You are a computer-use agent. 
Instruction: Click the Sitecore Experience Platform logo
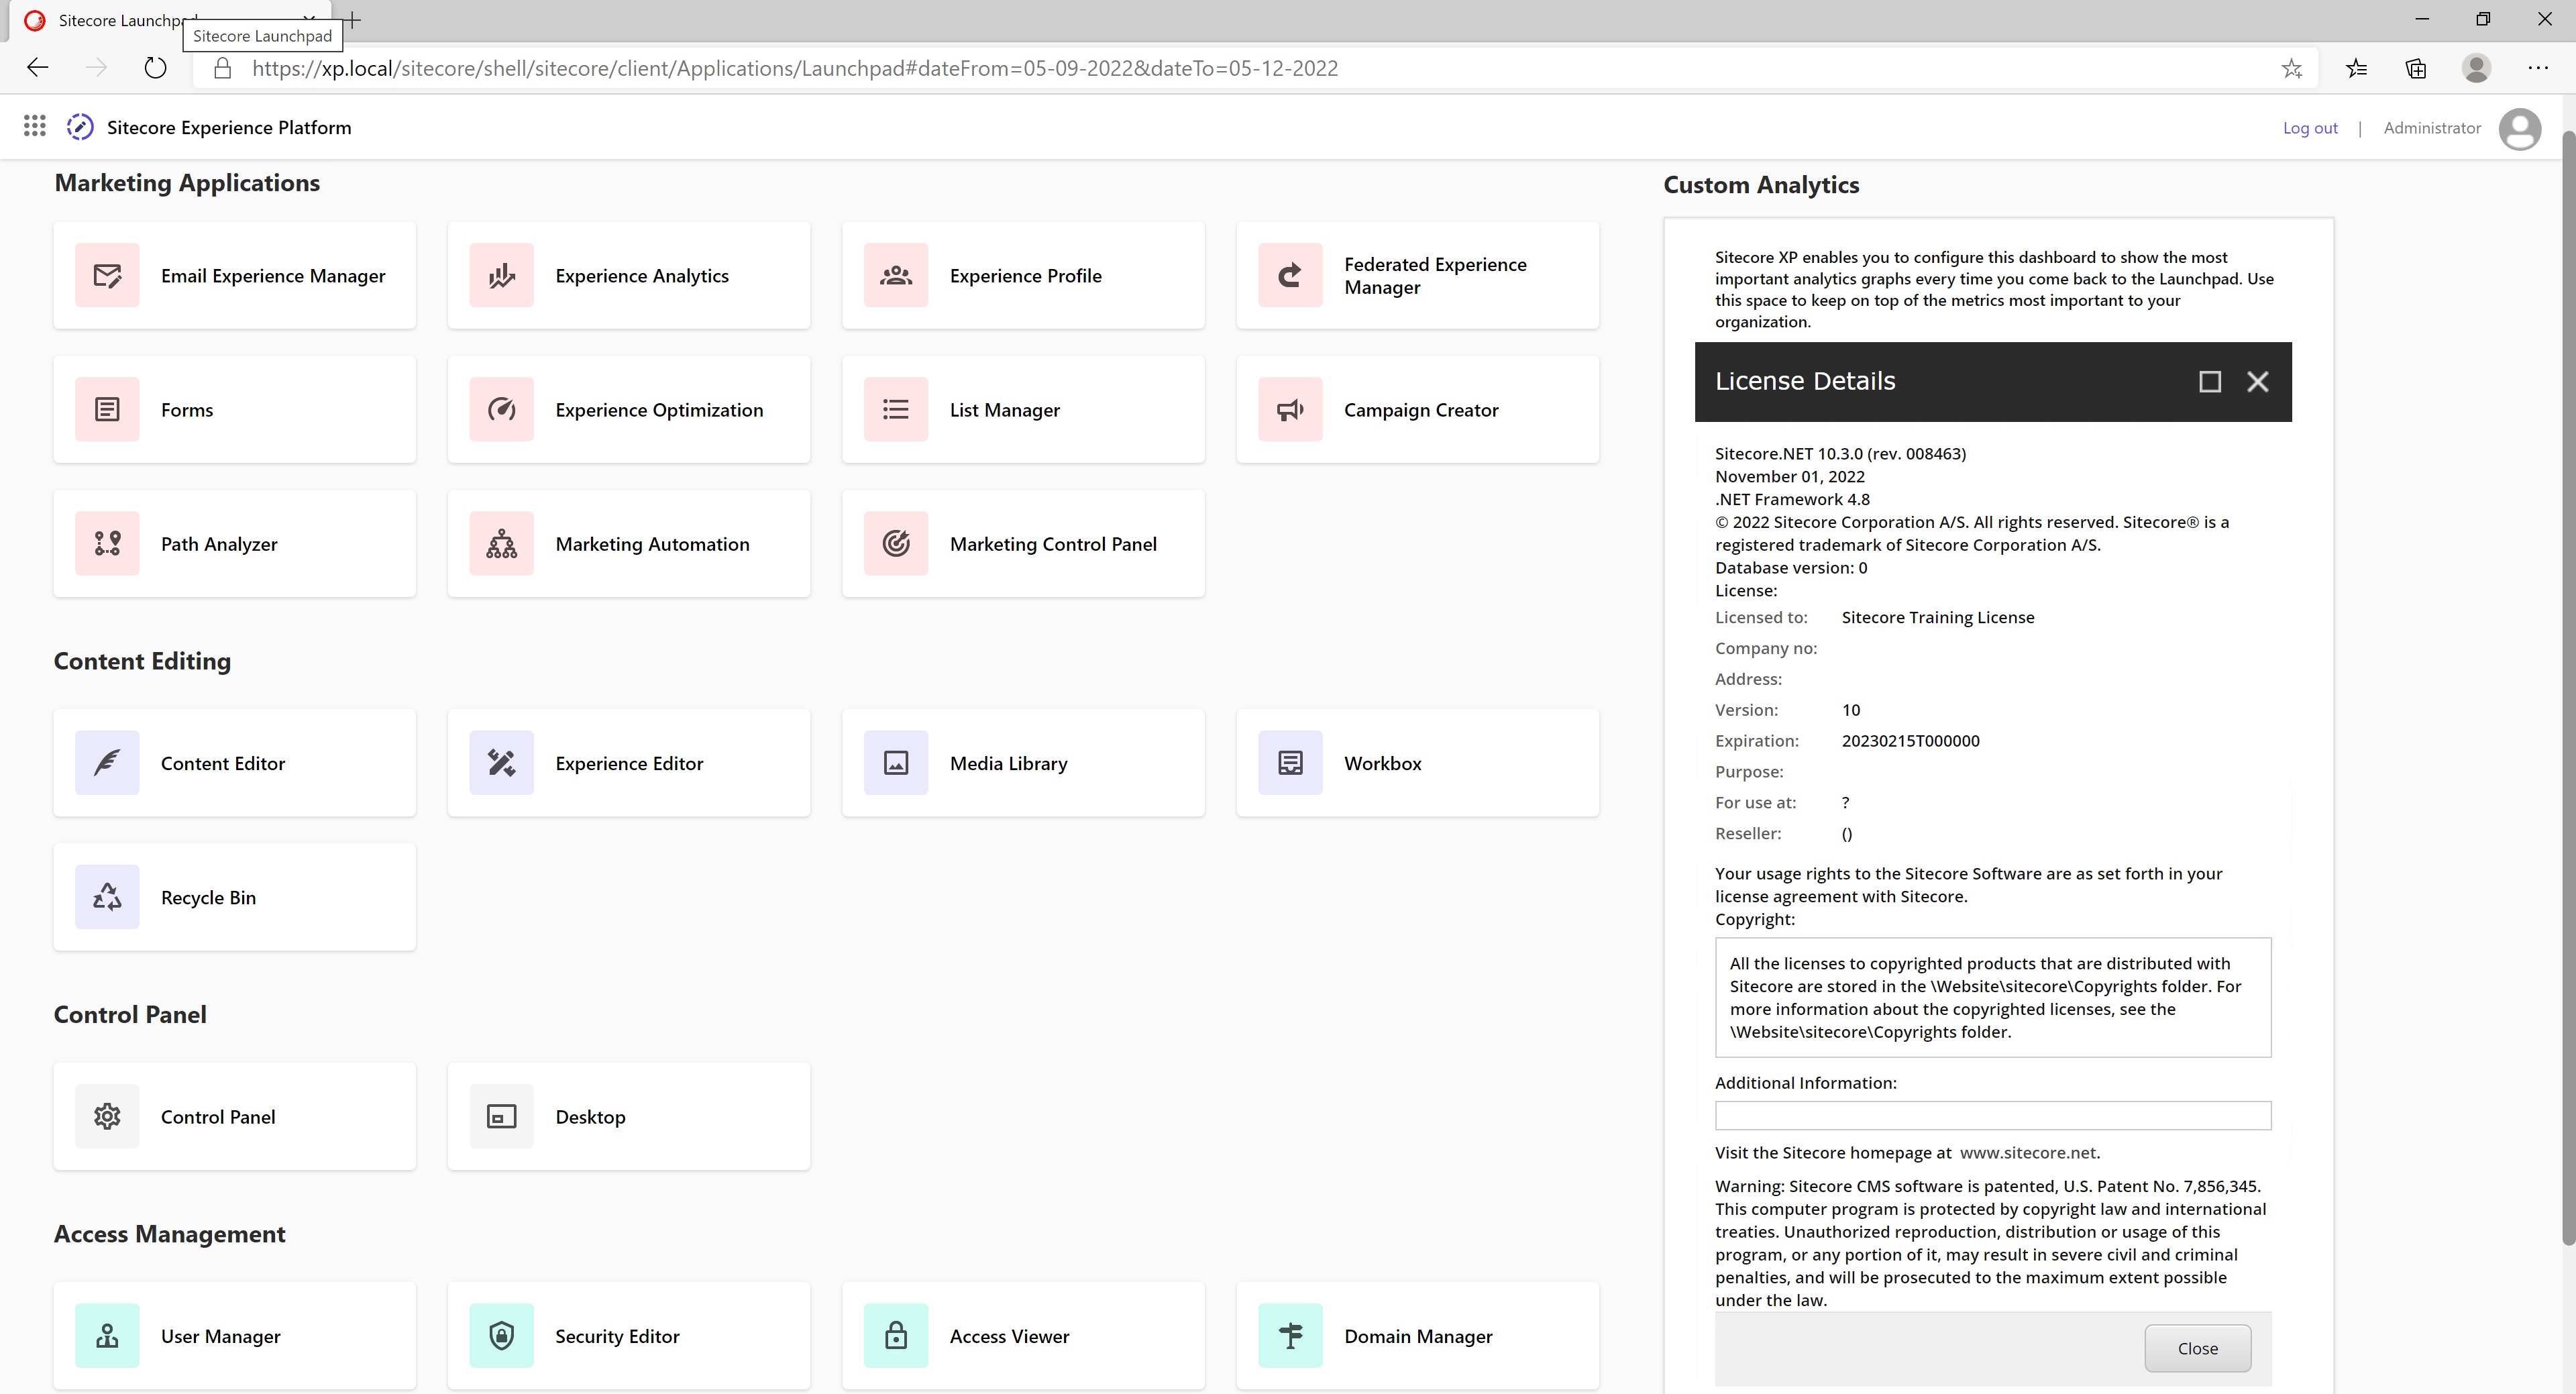pos(80,127)
